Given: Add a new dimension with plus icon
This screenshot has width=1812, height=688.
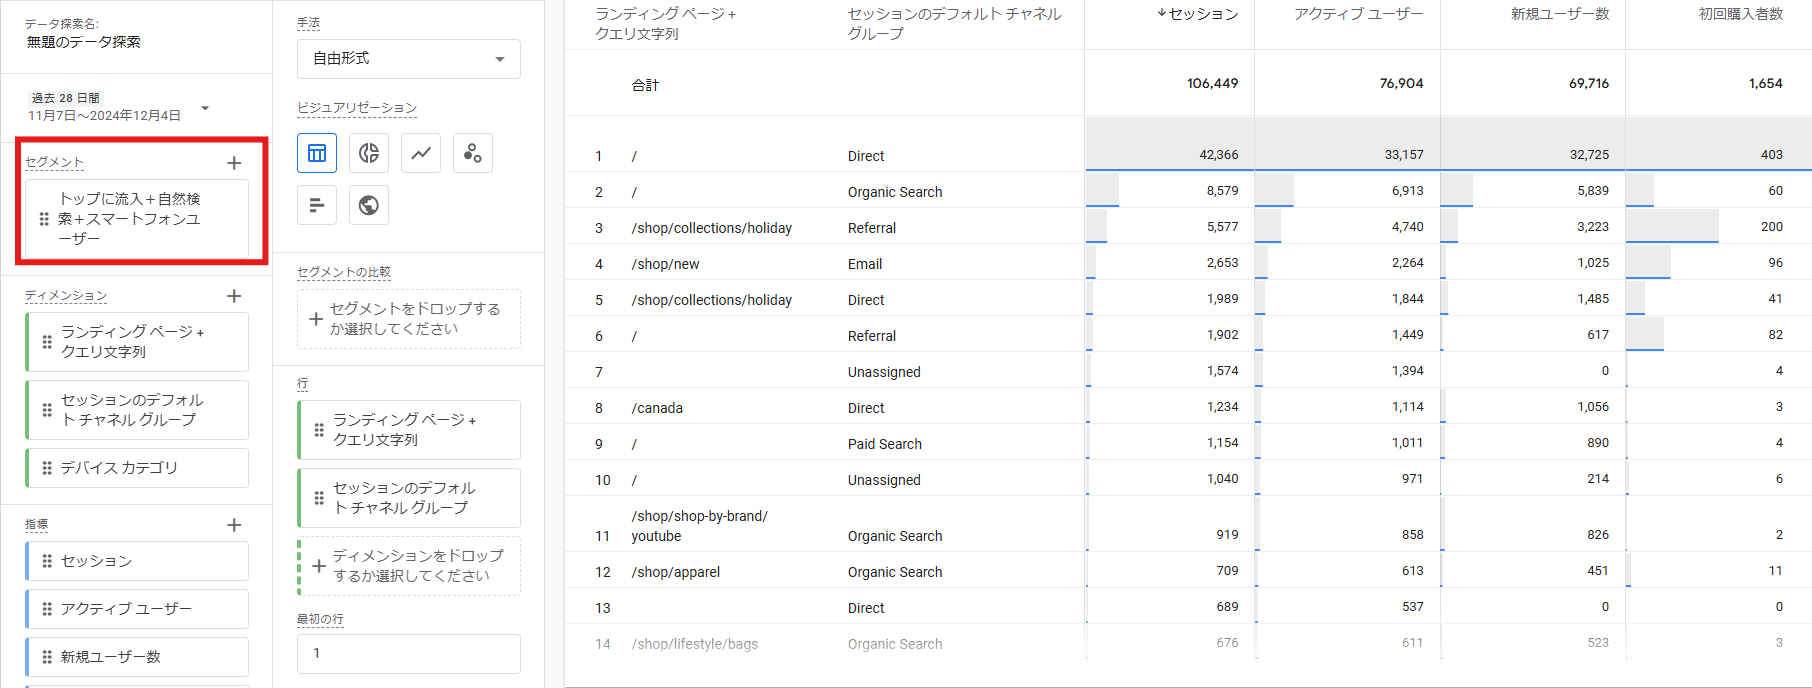Looking at the screenshot, I should tap(234, 296).
